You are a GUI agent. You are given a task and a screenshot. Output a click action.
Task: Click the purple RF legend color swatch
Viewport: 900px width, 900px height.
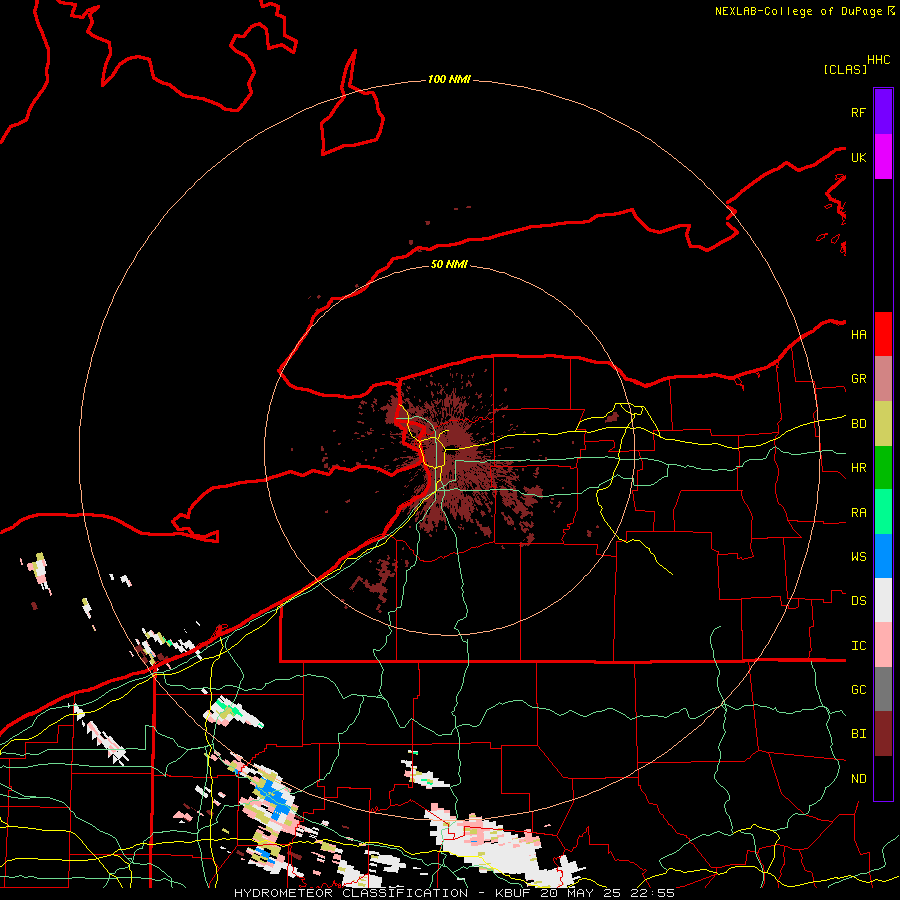coord(883,112)
